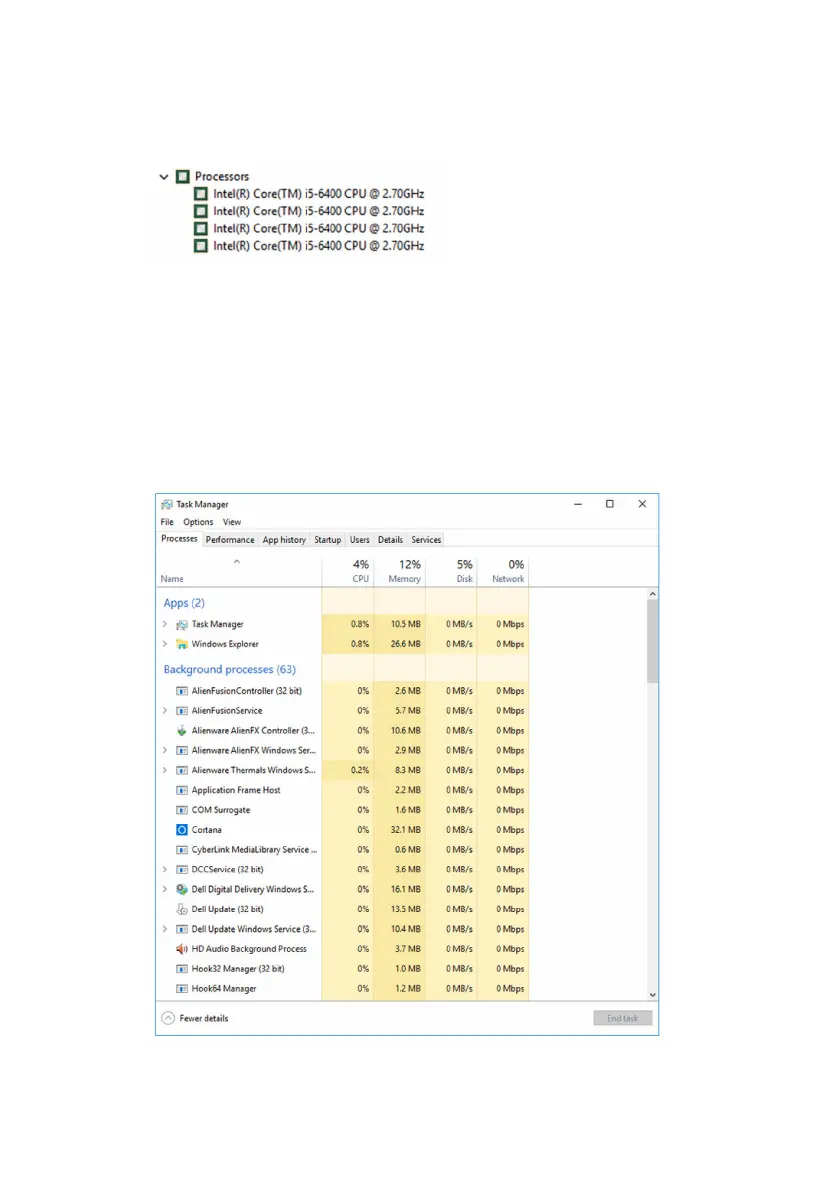
Task: Click the Dell Digital Delivery icon
Action: pos(181,889)
